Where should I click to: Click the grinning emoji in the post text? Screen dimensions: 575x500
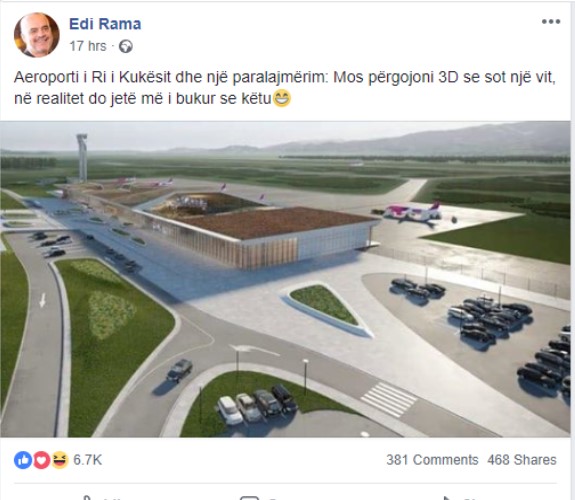point(282,98)
